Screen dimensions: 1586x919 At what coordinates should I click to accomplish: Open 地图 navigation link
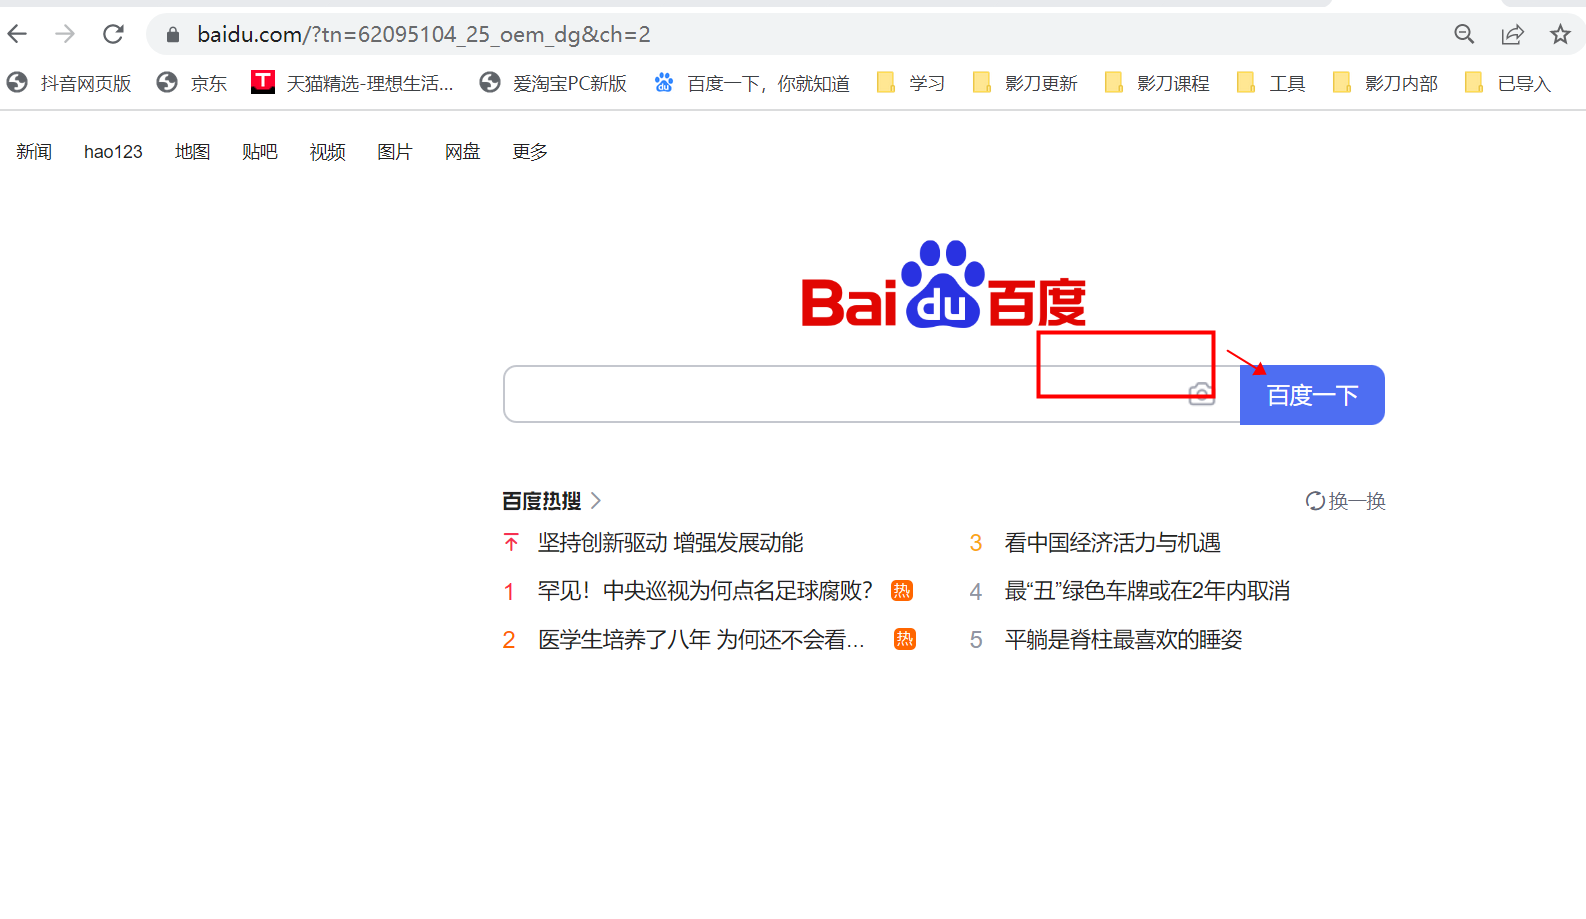[193, 152]
